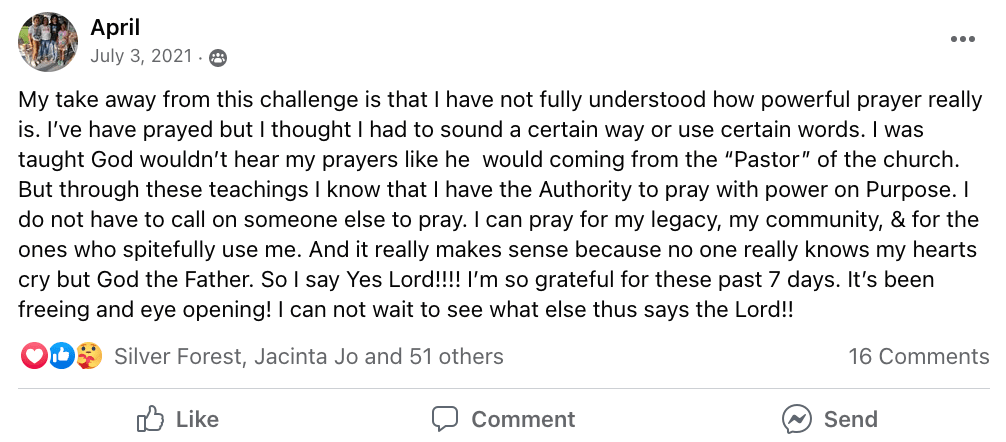Viewport: 1006px width, 442px height.
Task: Expand the 16 Comments thread
Action: (918, 356)
